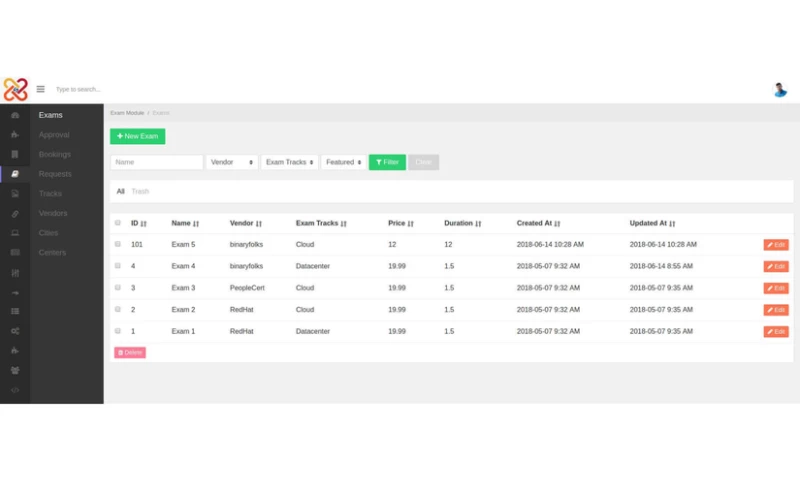800x480 pixels.
Task: Click the building sidebar icon below puzzle
Action: [x=15, y=154]
